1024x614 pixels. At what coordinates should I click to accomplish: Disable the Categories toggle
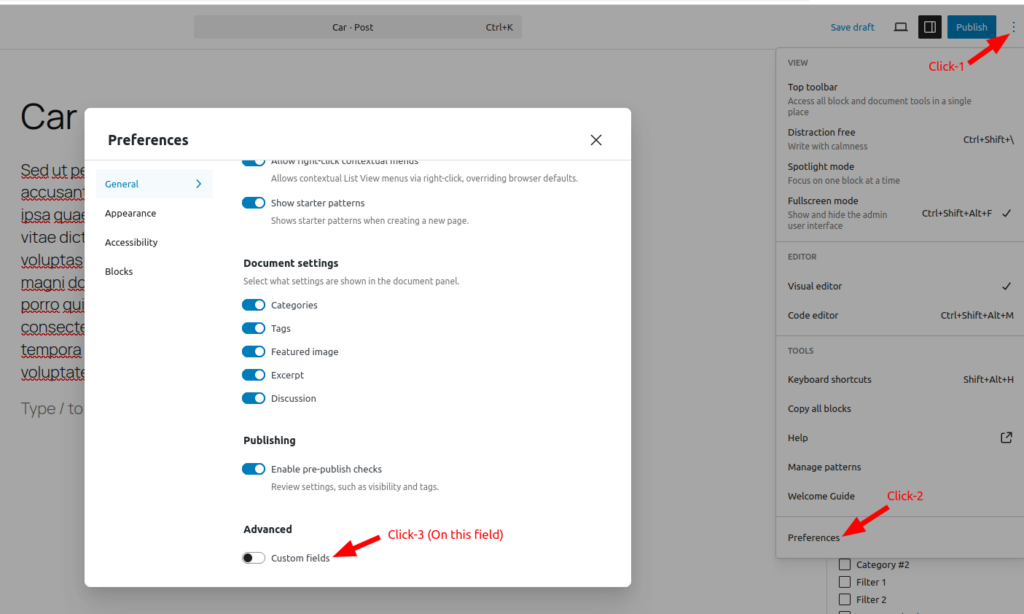click(x=253, y=305)
